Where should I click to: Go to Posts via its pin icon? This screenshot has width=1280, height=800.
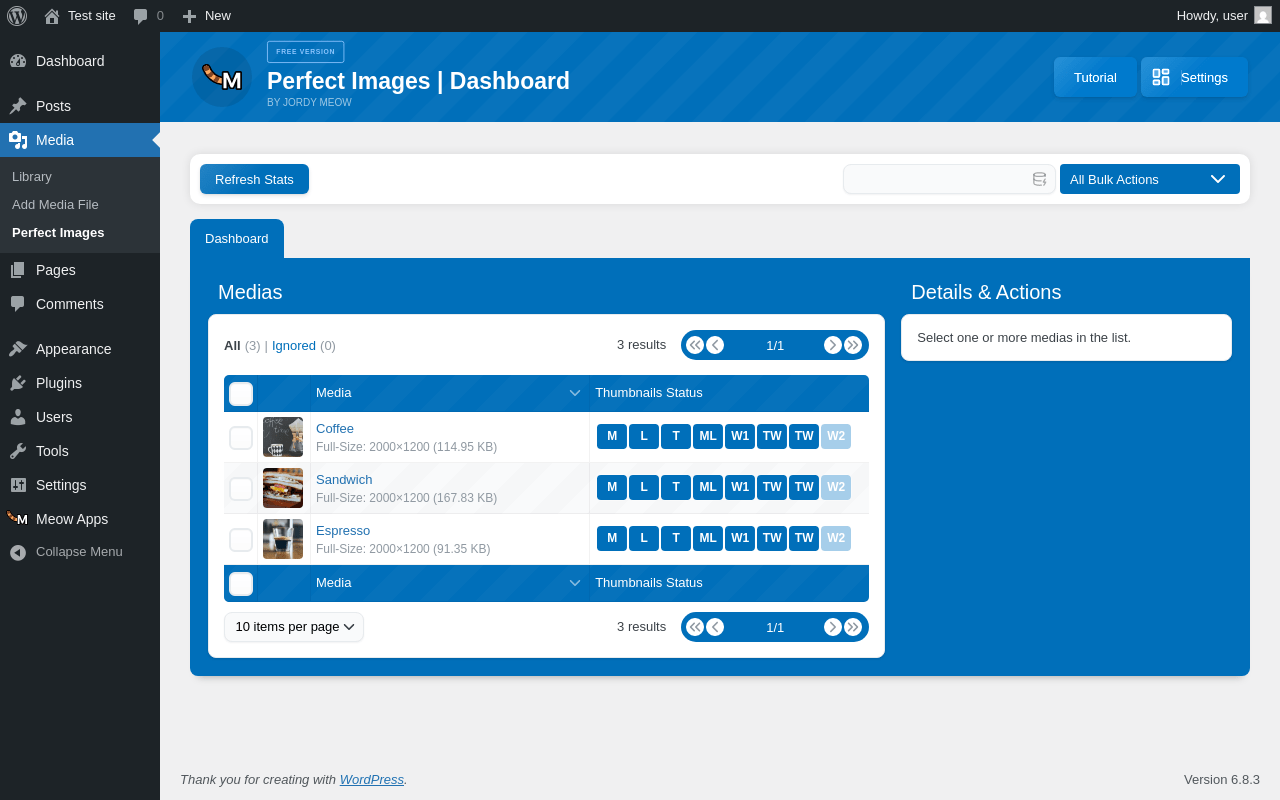coord(18,106)
